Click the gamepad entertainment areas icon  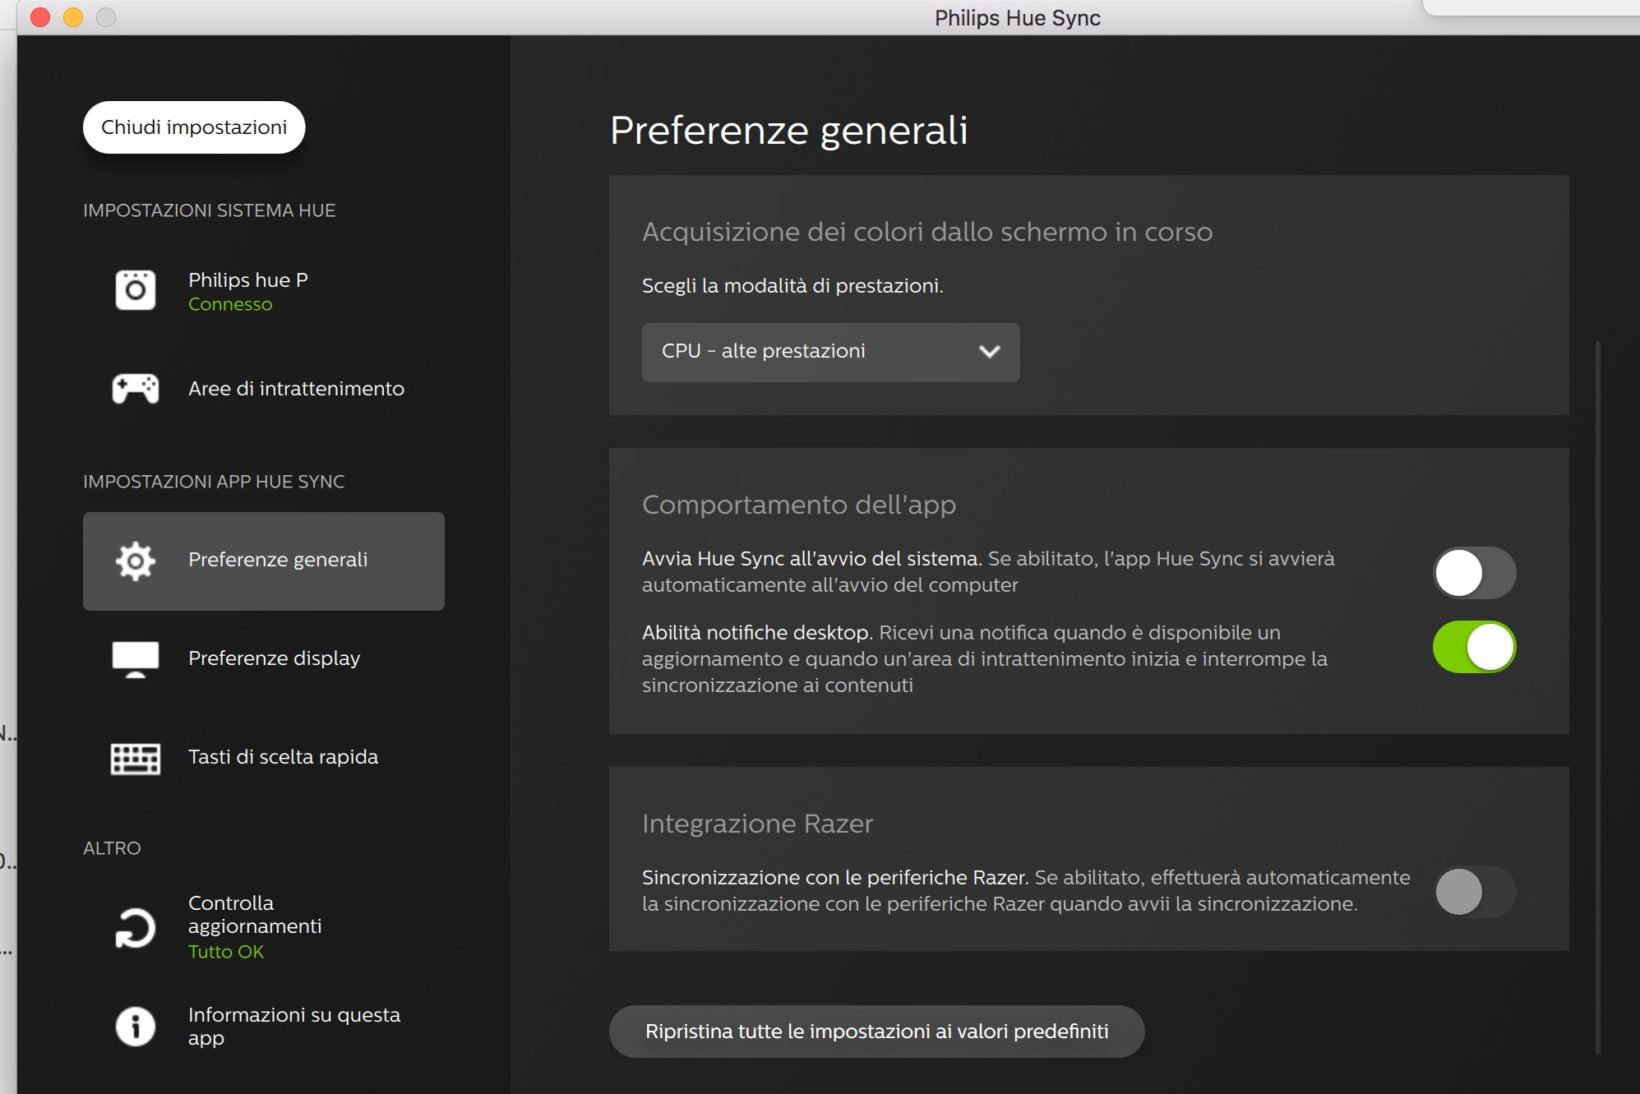(135, 388)
